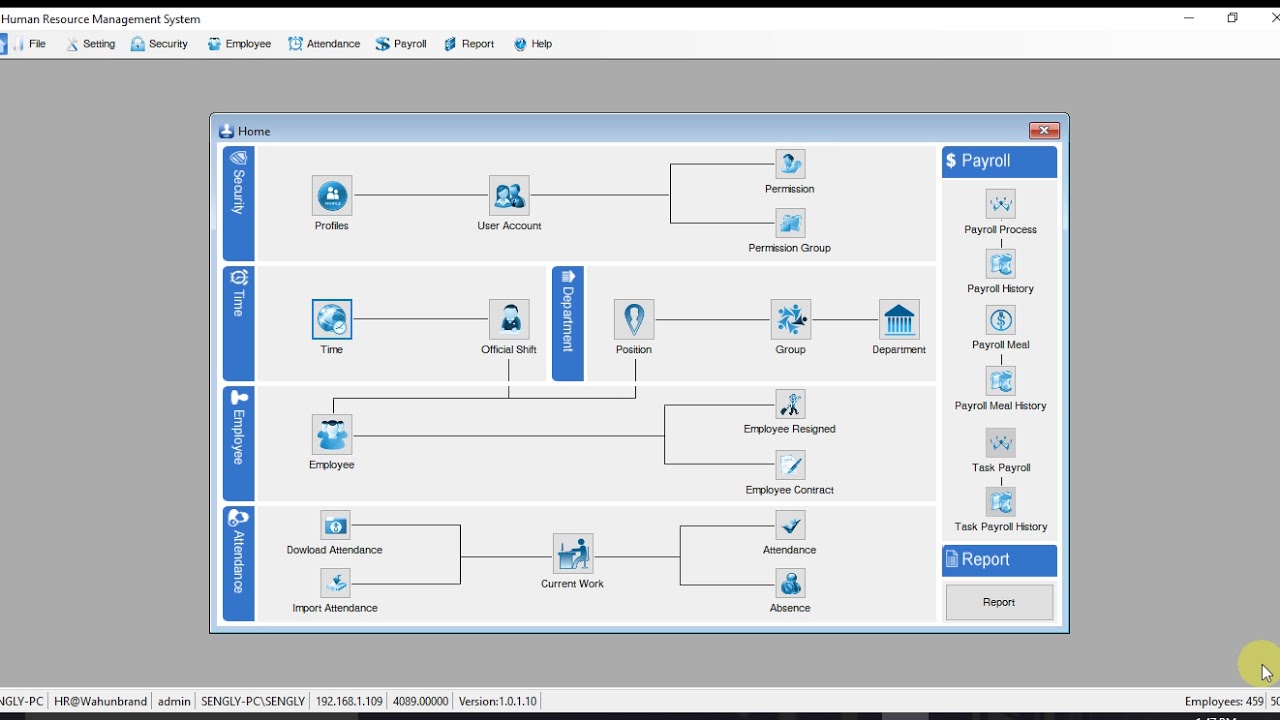The image size is (1280, 720).
Task: Open the Permission Group icon
Action: point(790,223)
